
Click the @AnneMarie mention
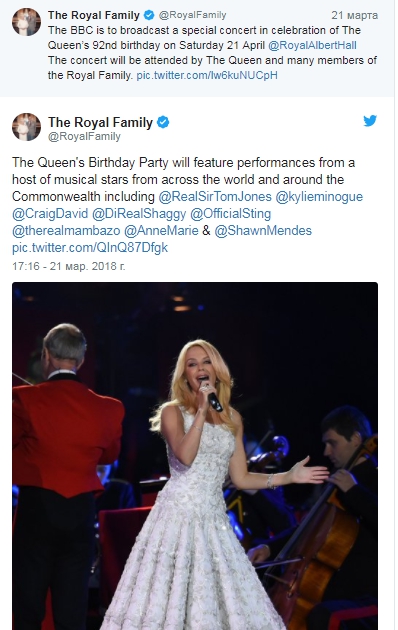[x=161, y=231]
